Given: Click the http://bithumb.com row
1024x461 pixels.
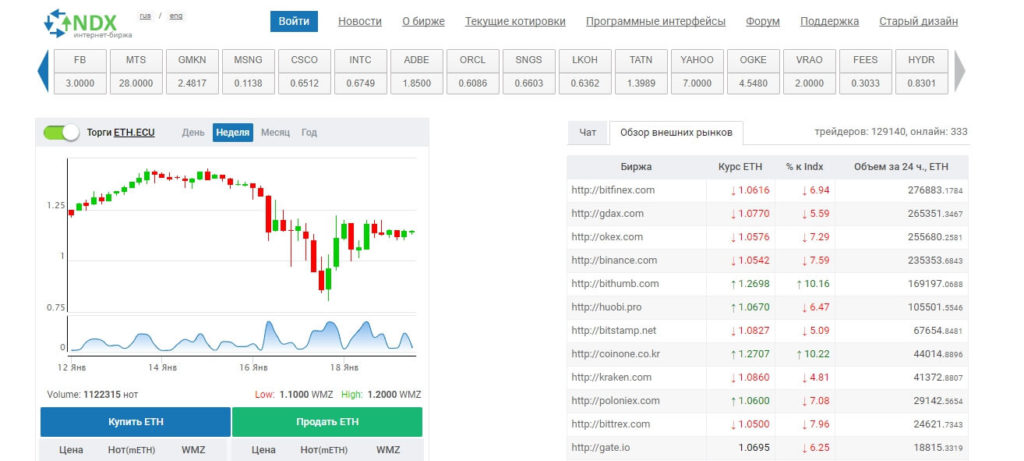Looking at the screenshot, I should point(768,283).
